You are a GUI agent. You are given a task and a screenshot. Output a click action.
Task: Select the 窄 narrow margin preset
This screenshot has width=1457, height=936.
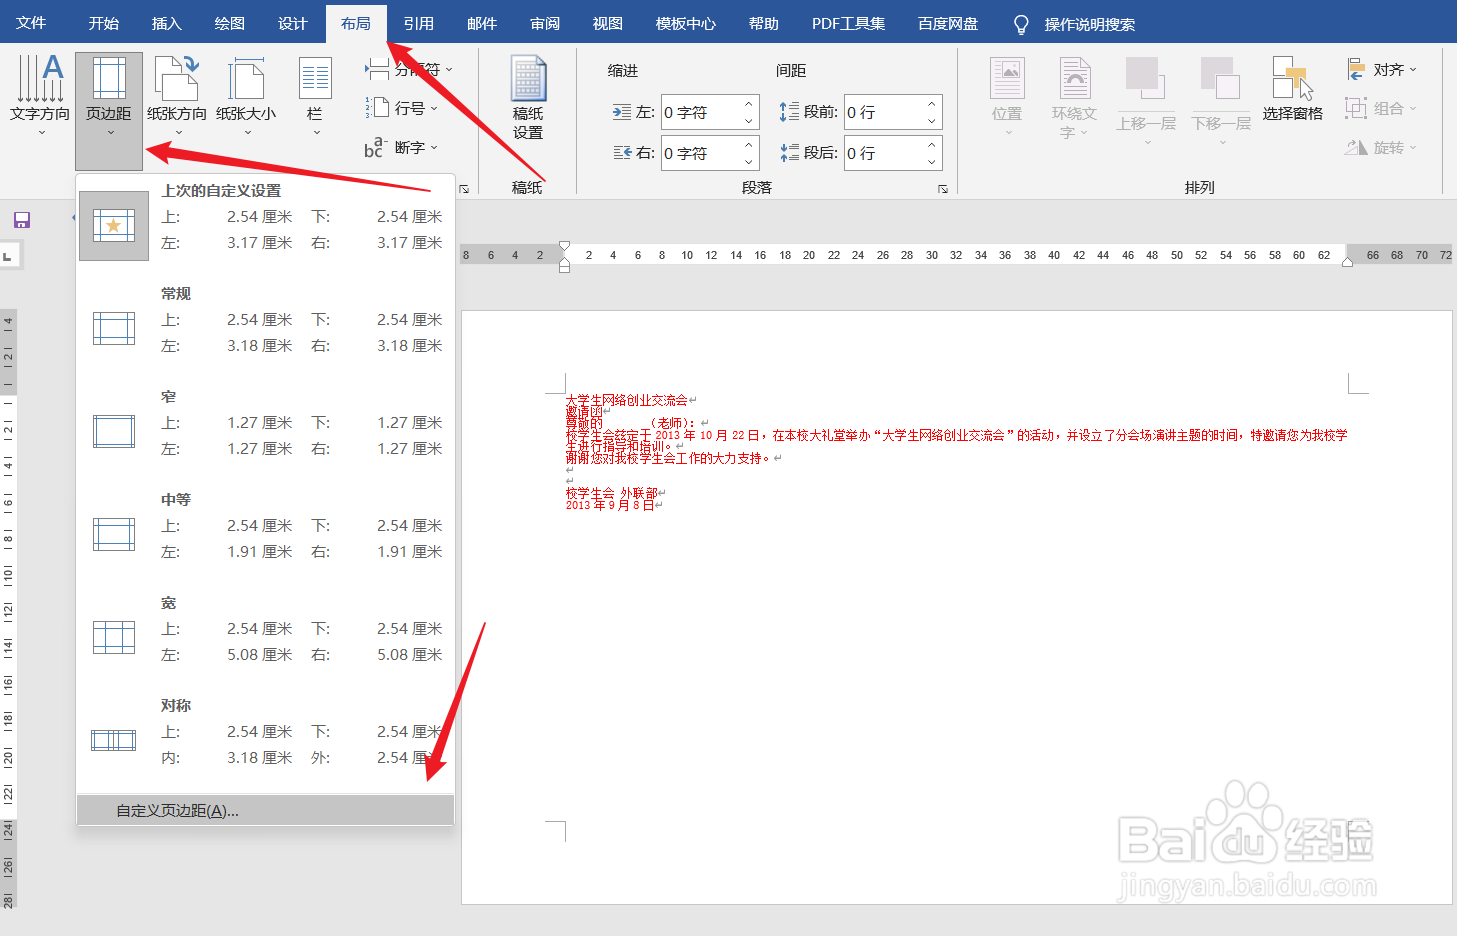[265, 423]
